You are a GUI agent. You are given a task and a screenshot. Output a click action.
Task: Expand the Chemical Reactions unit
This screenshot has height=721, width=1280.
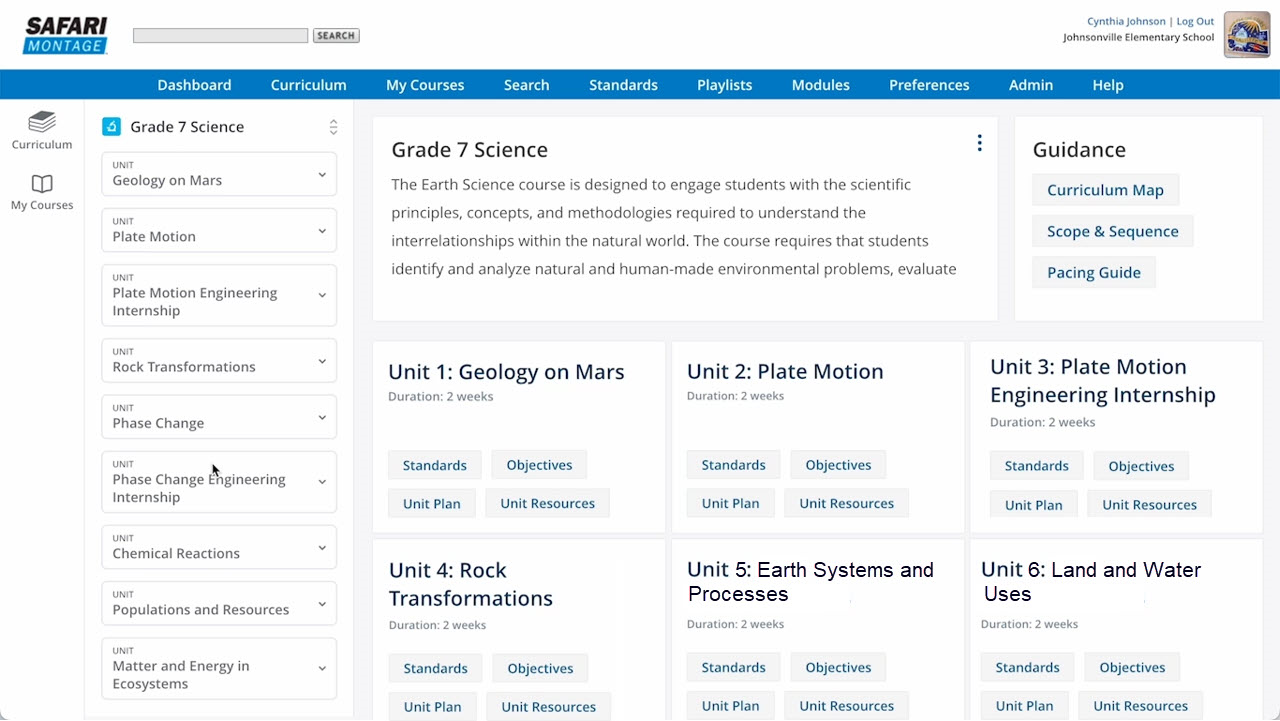[219, 547]
